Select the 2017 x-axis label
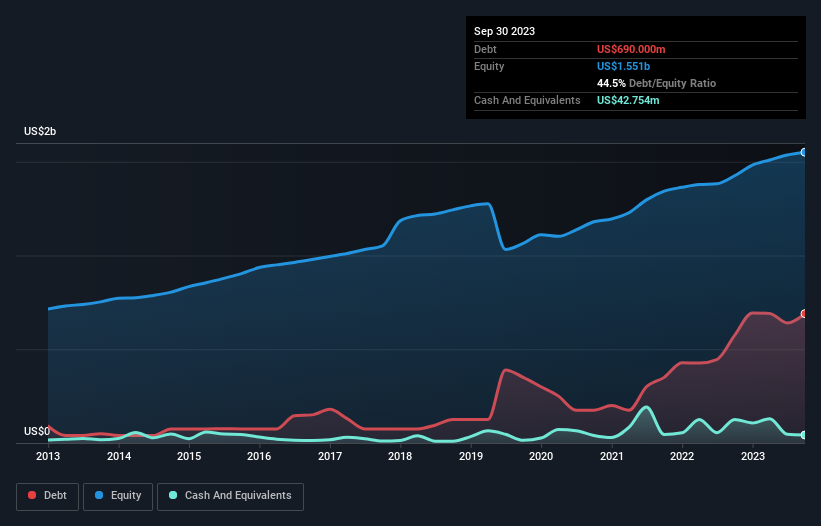Image resolution: width=821 pixels, height=526 pixels. tap(330, 457)
